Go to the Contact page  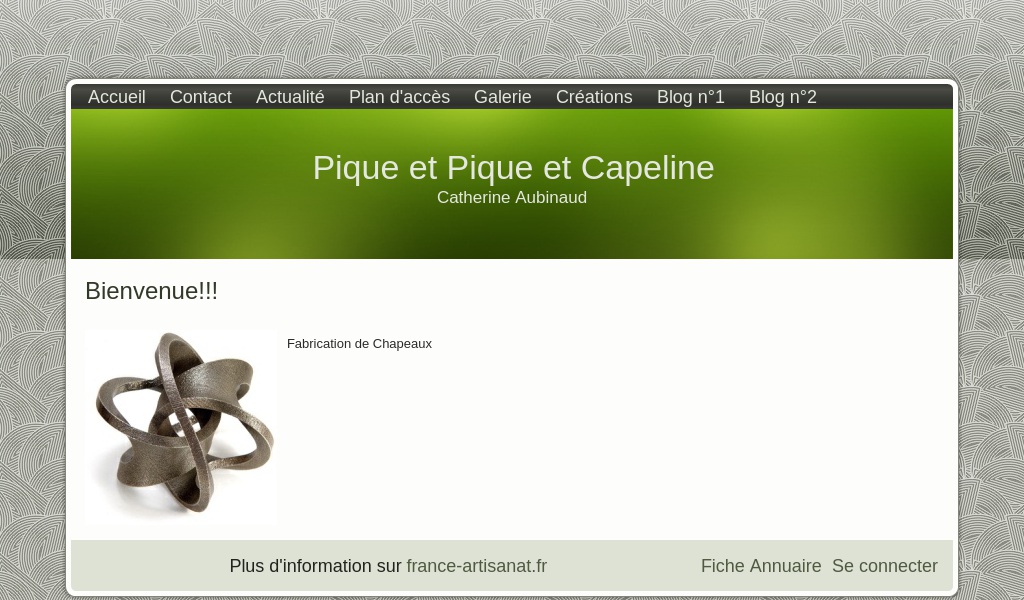200,97
